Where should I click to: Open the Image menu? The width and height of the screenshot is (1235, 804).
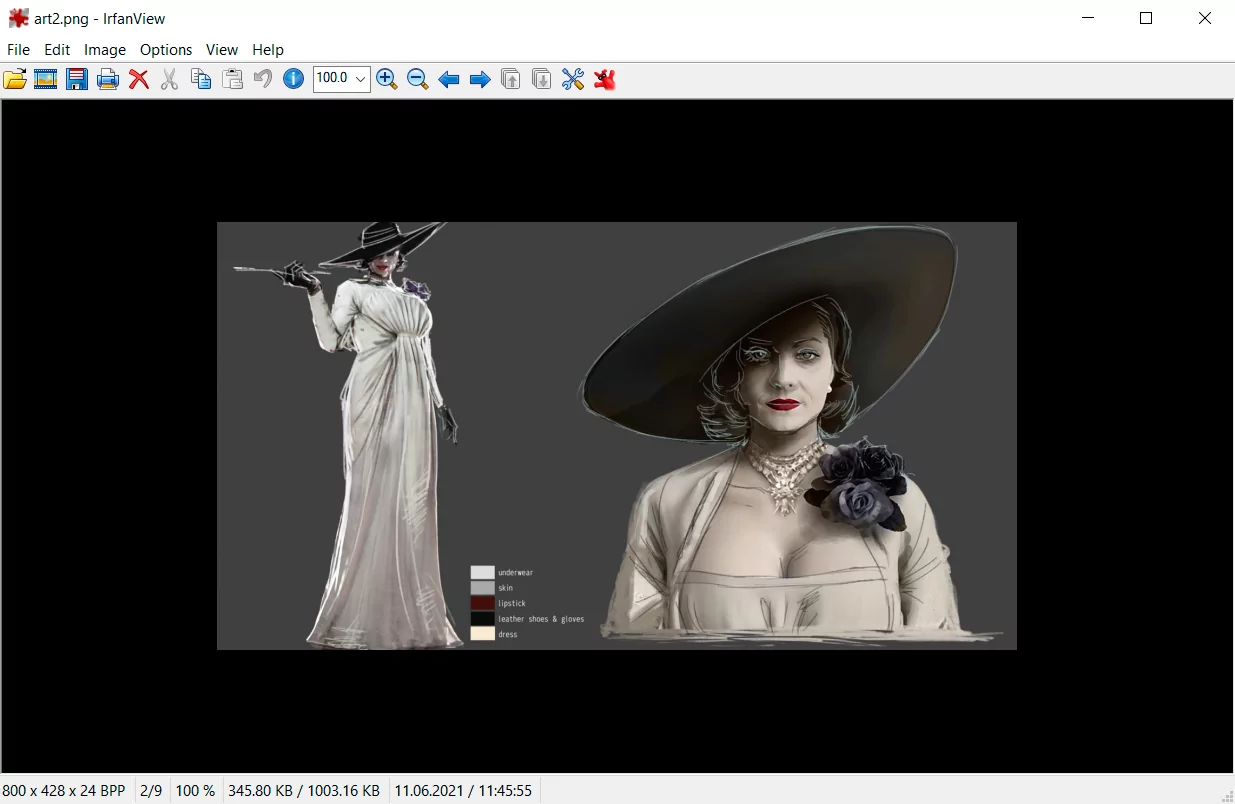point(105,49)
